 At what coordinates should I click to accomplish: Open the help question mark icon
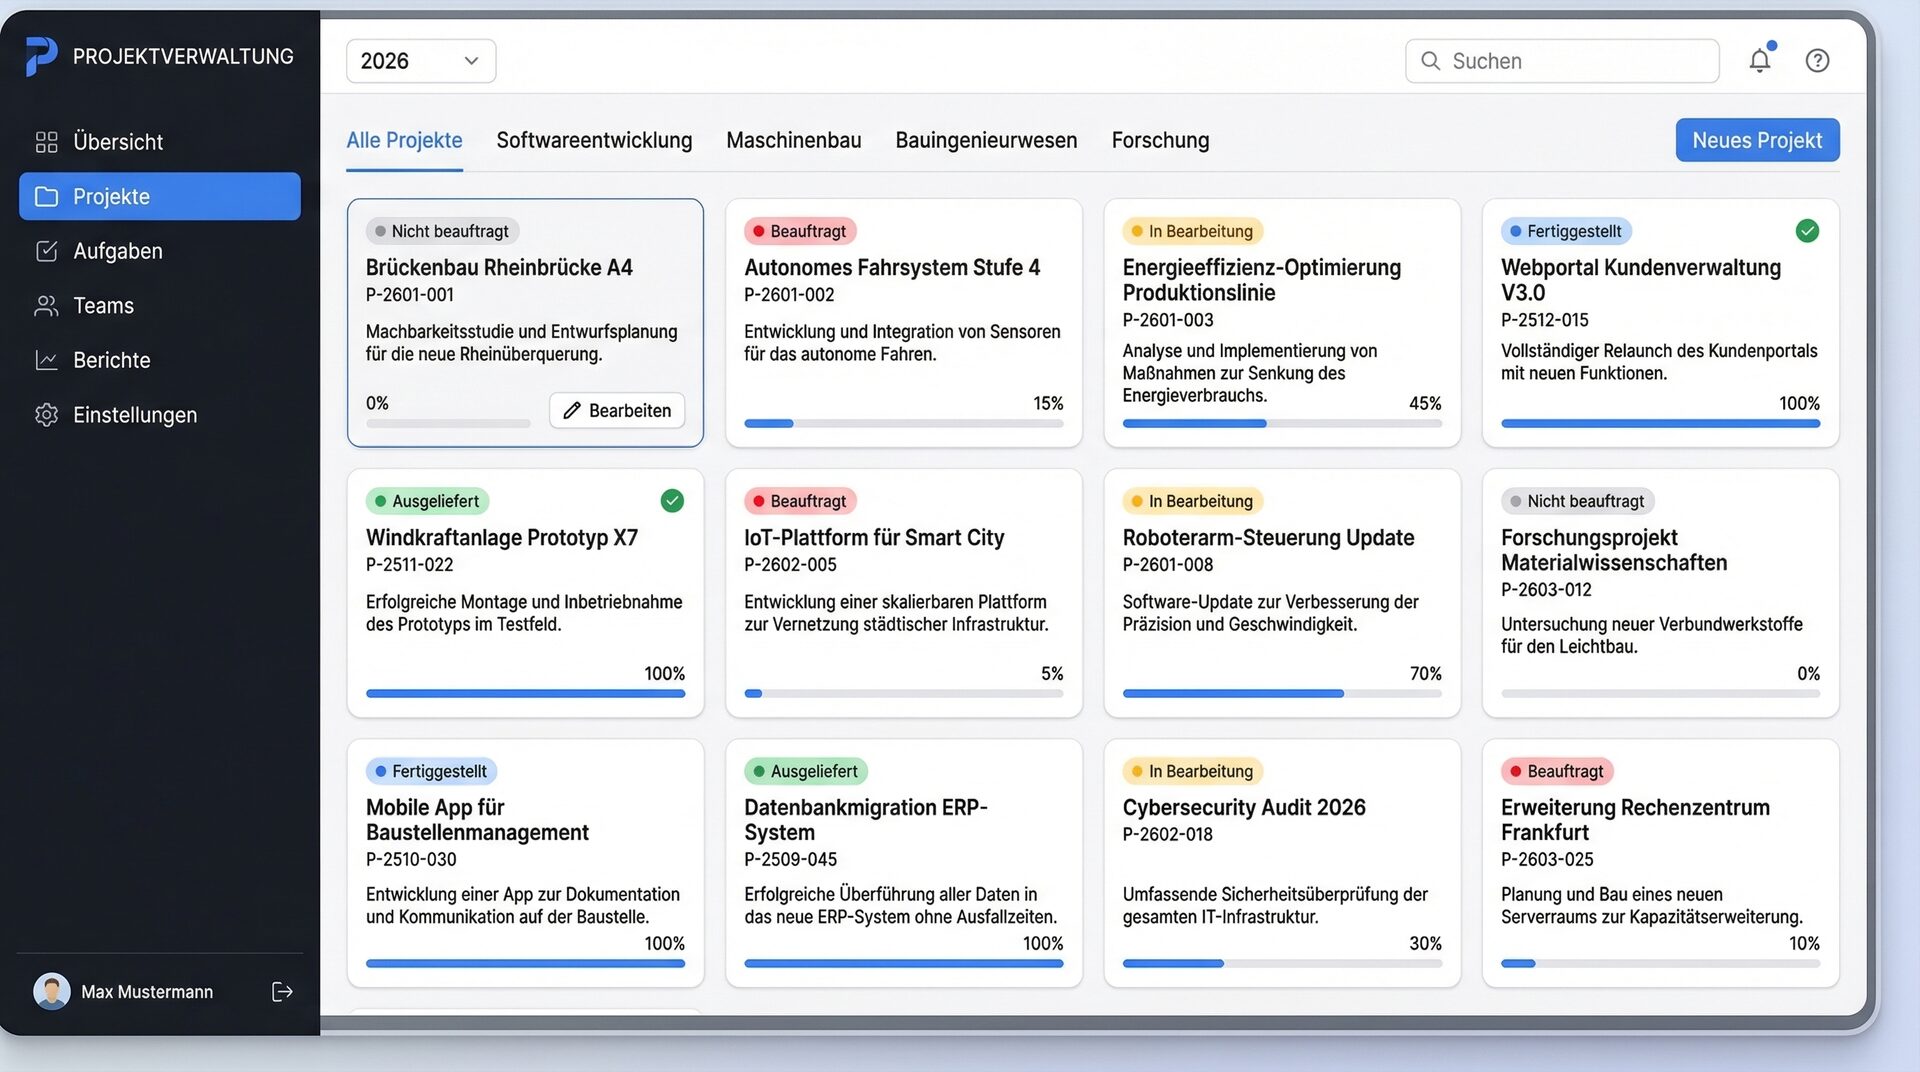(x=1818, y=60)
